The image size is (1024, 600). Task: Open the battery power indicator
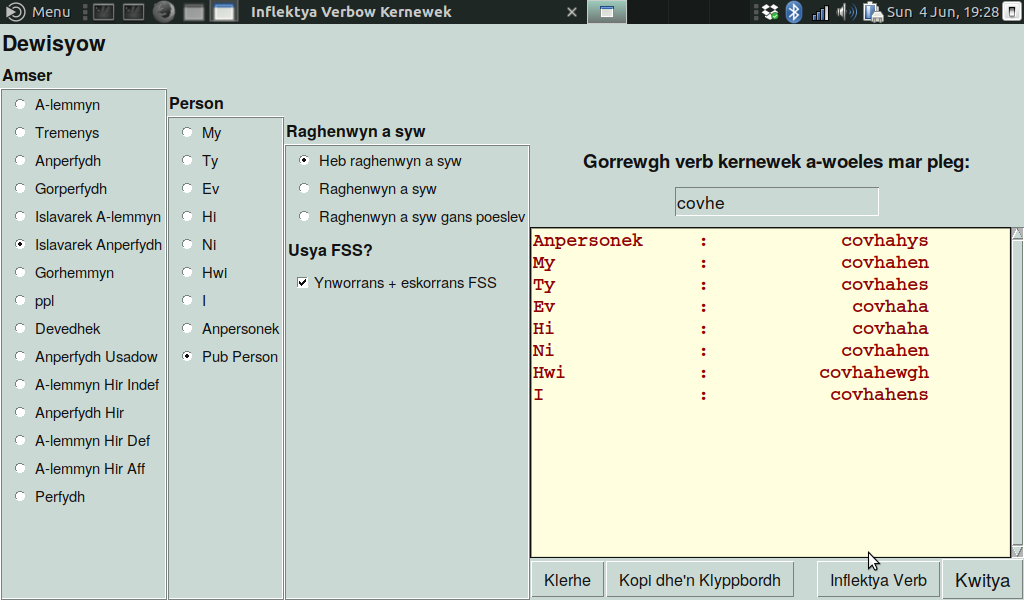tap(872, 12)
